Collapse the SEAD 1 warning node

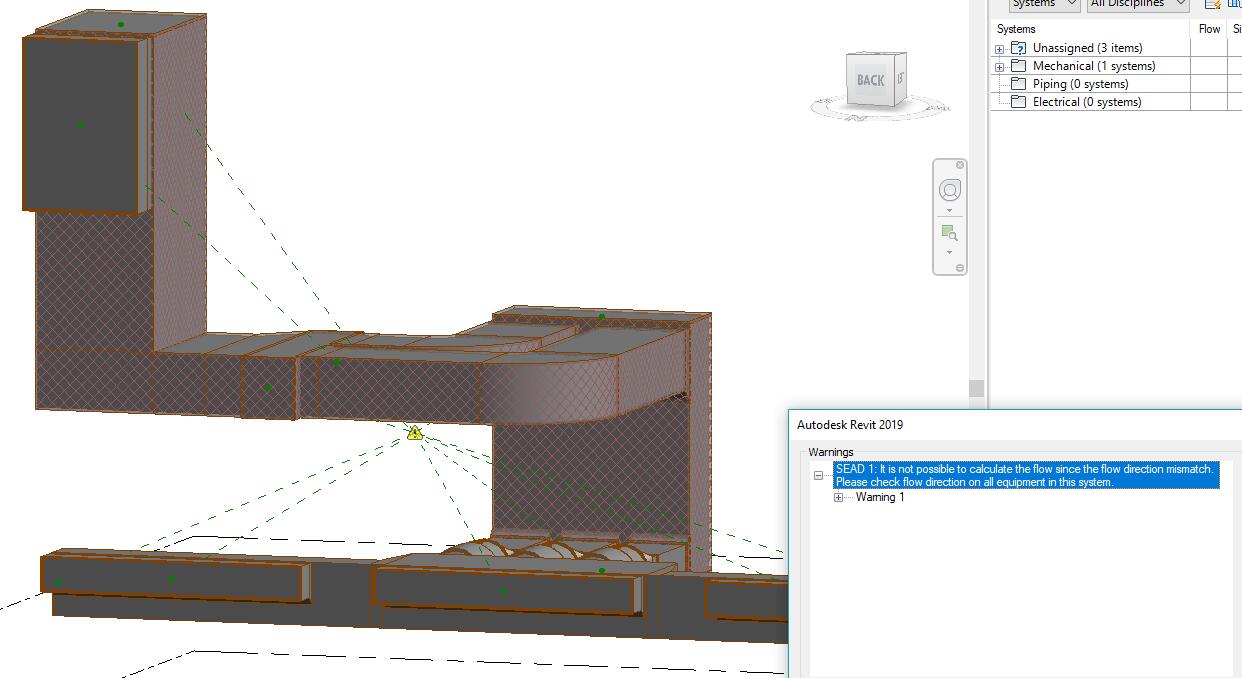(x=818, y=476)
